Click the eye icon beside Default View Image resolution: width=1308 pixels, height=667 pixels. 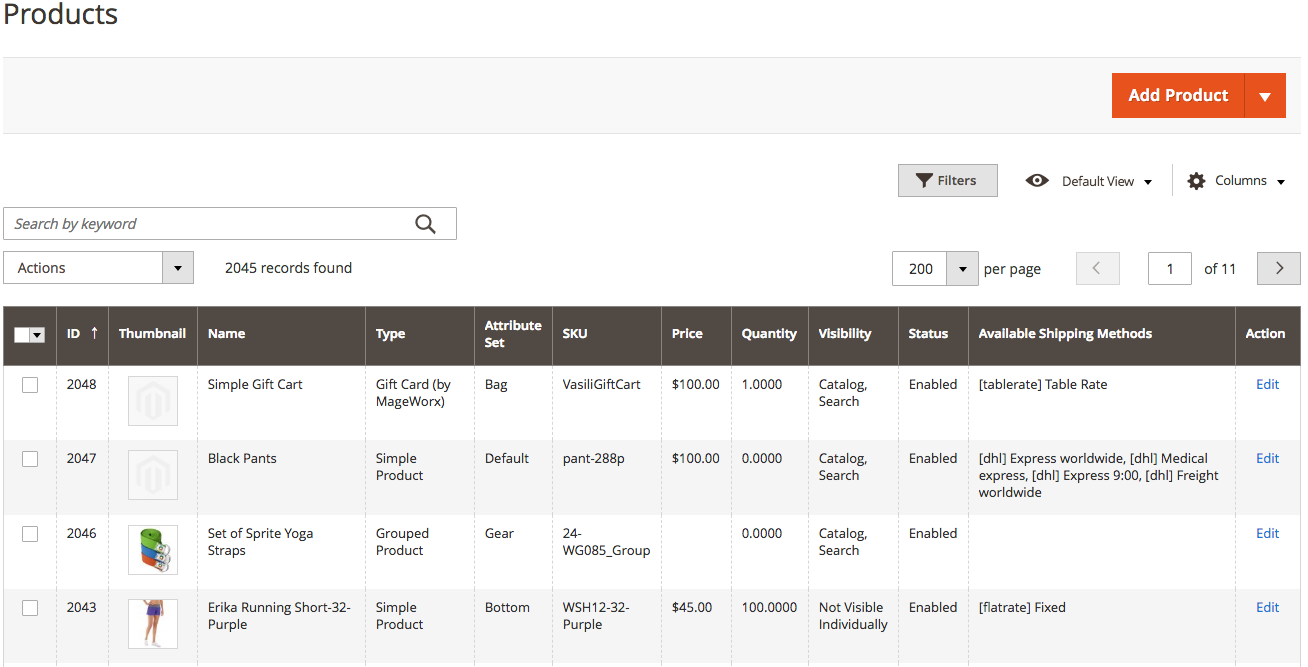tap(1037, 181)
